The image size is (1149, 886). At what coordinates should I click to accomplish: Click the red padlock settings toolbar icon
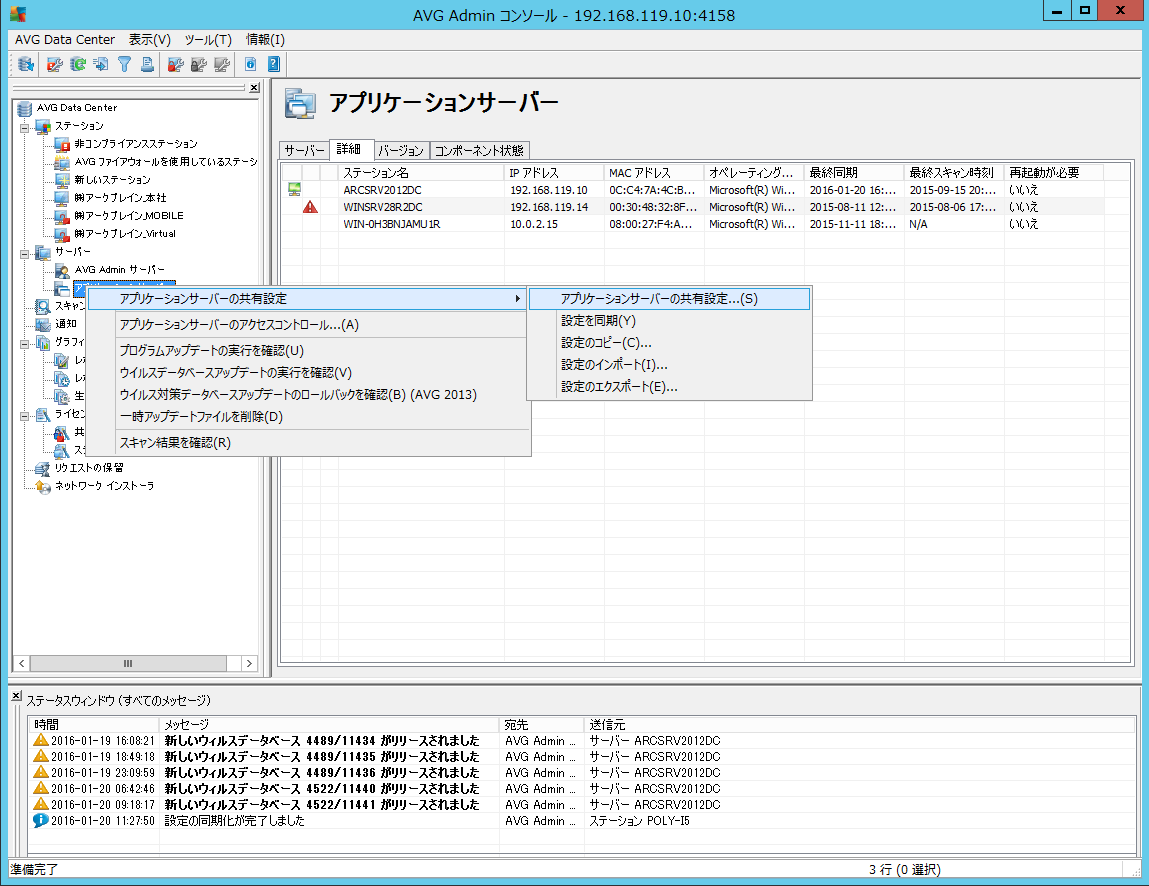[x=175, y=64]
